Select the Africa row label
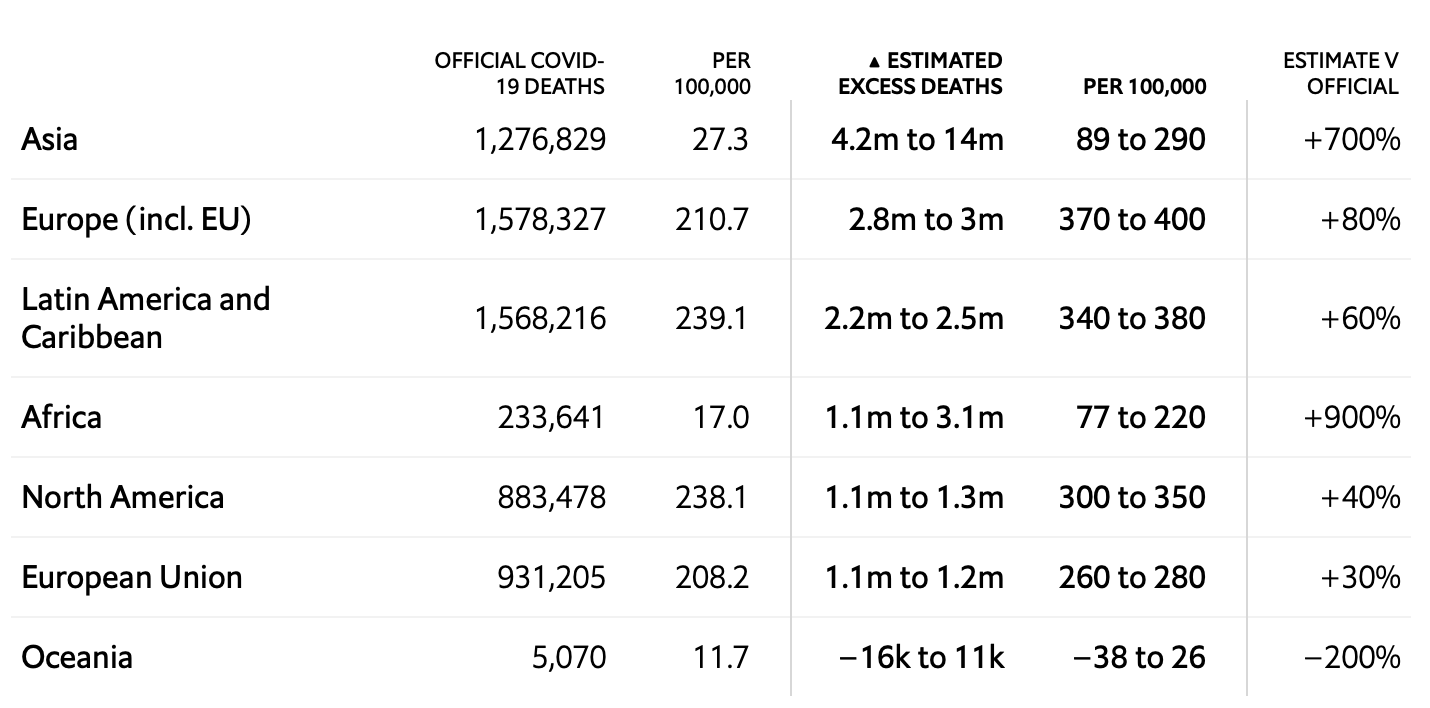Image resolution: width=1430 pixels, height=708 pixels. (61, 417)
